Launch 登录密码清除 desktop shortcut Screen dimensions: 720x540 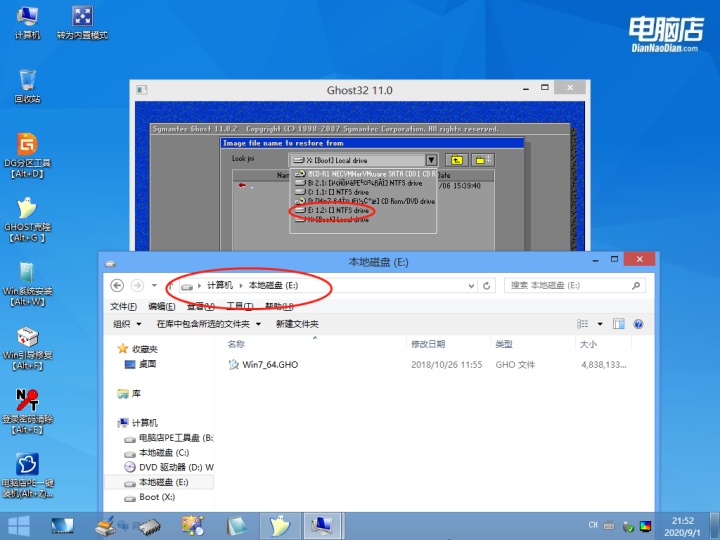[x=27, y=412]
